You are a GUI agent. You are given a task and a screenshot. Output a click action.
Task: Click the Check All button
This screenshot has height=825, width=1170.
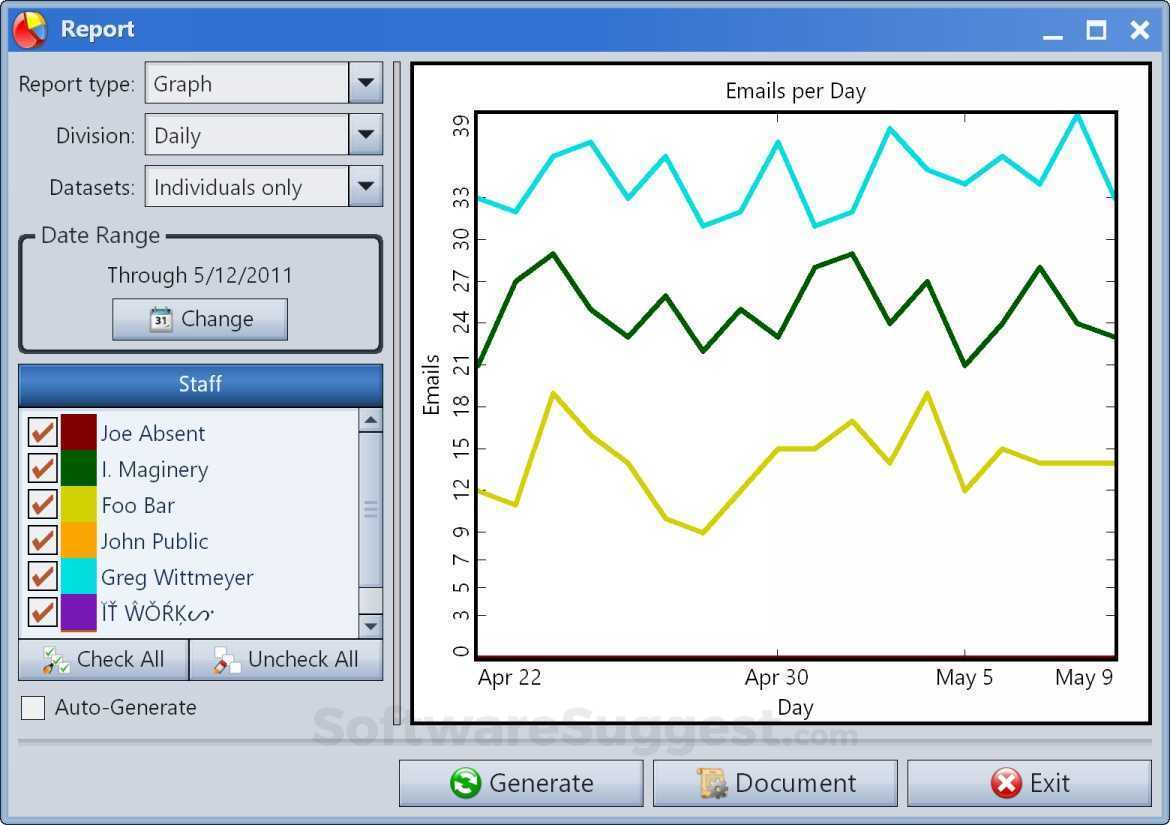tap(104, 660)
